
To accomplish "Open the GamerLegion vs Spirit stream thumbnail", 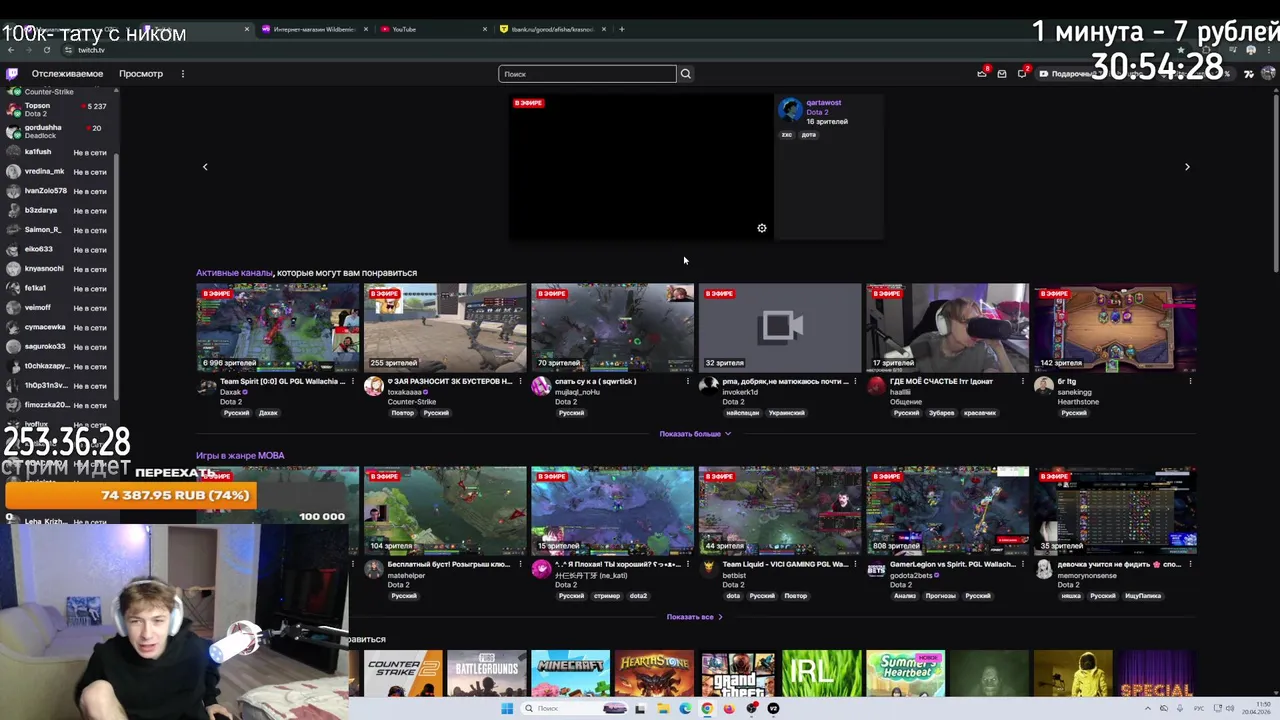I will [947, 510].
